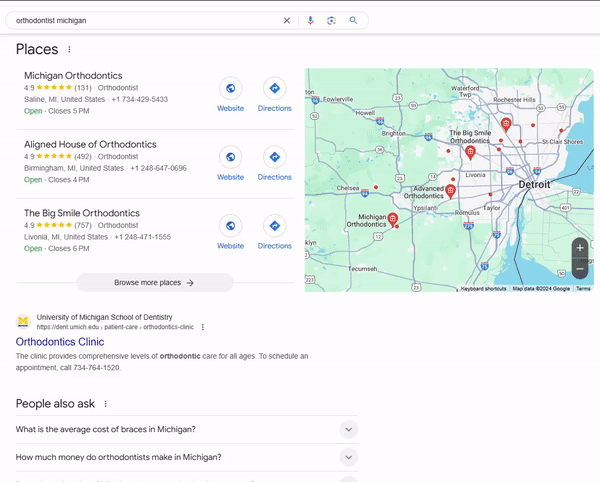
Task: Get directions to The Big Smile Orthodontics
Action: (275, 226)
